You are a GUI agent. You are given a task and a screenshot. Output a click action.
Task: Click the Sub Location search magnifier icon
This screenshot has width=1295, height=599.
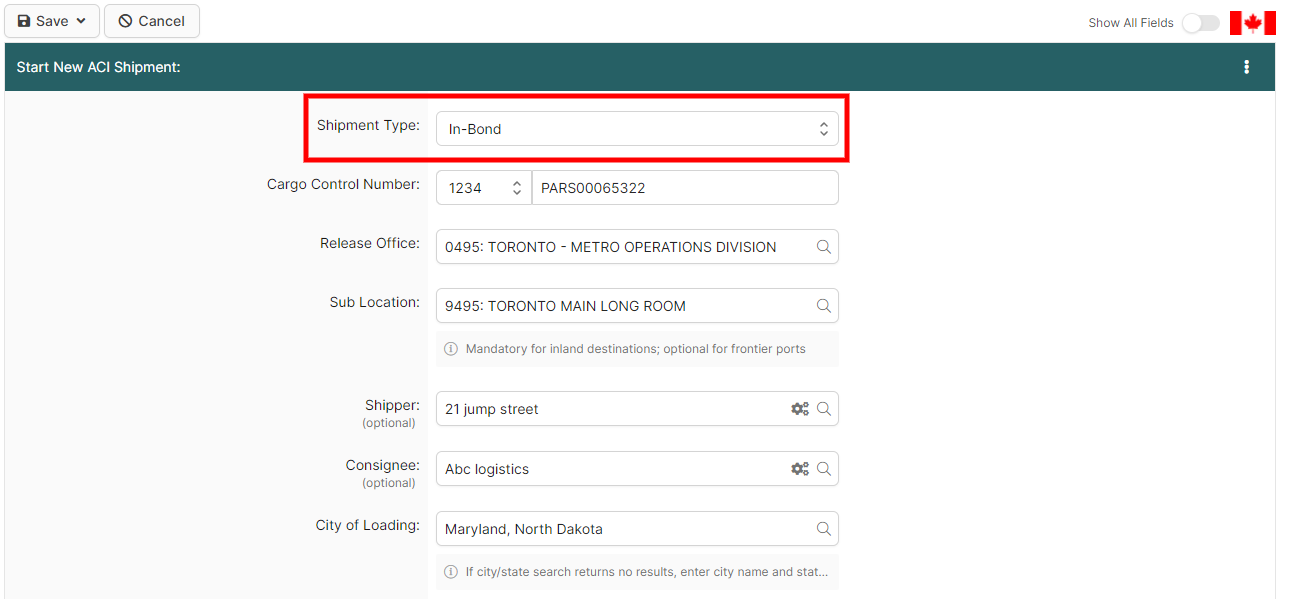tap(824, 306)
